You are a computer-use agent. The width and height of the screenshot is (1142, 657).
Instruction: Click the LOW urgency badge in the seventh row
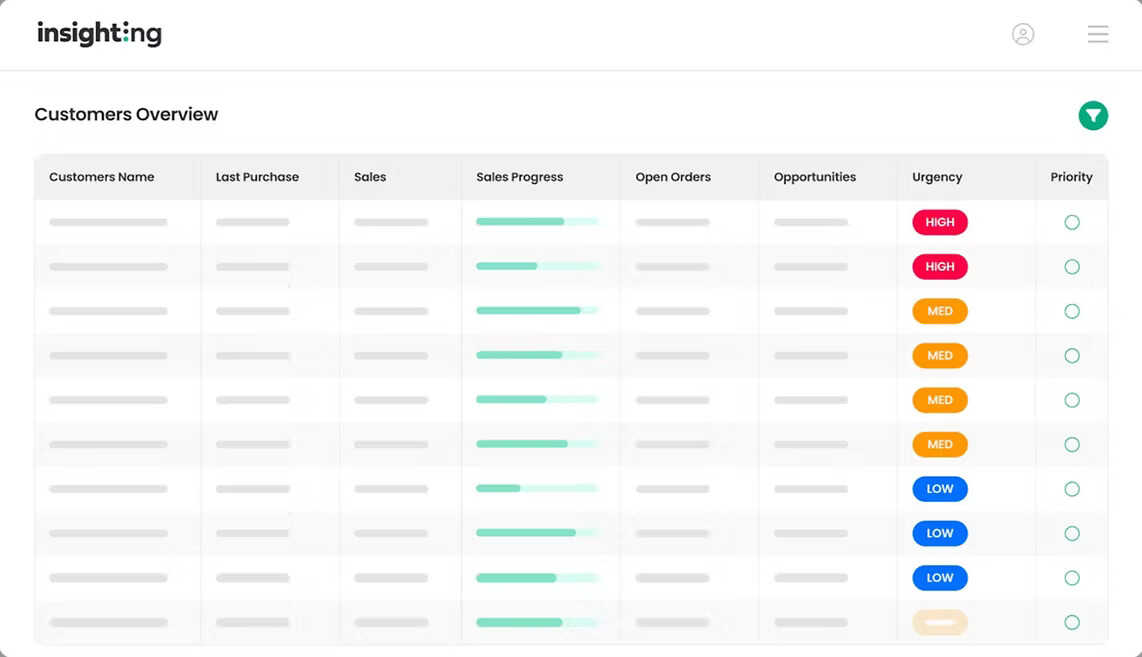click(x=939, y=489)
